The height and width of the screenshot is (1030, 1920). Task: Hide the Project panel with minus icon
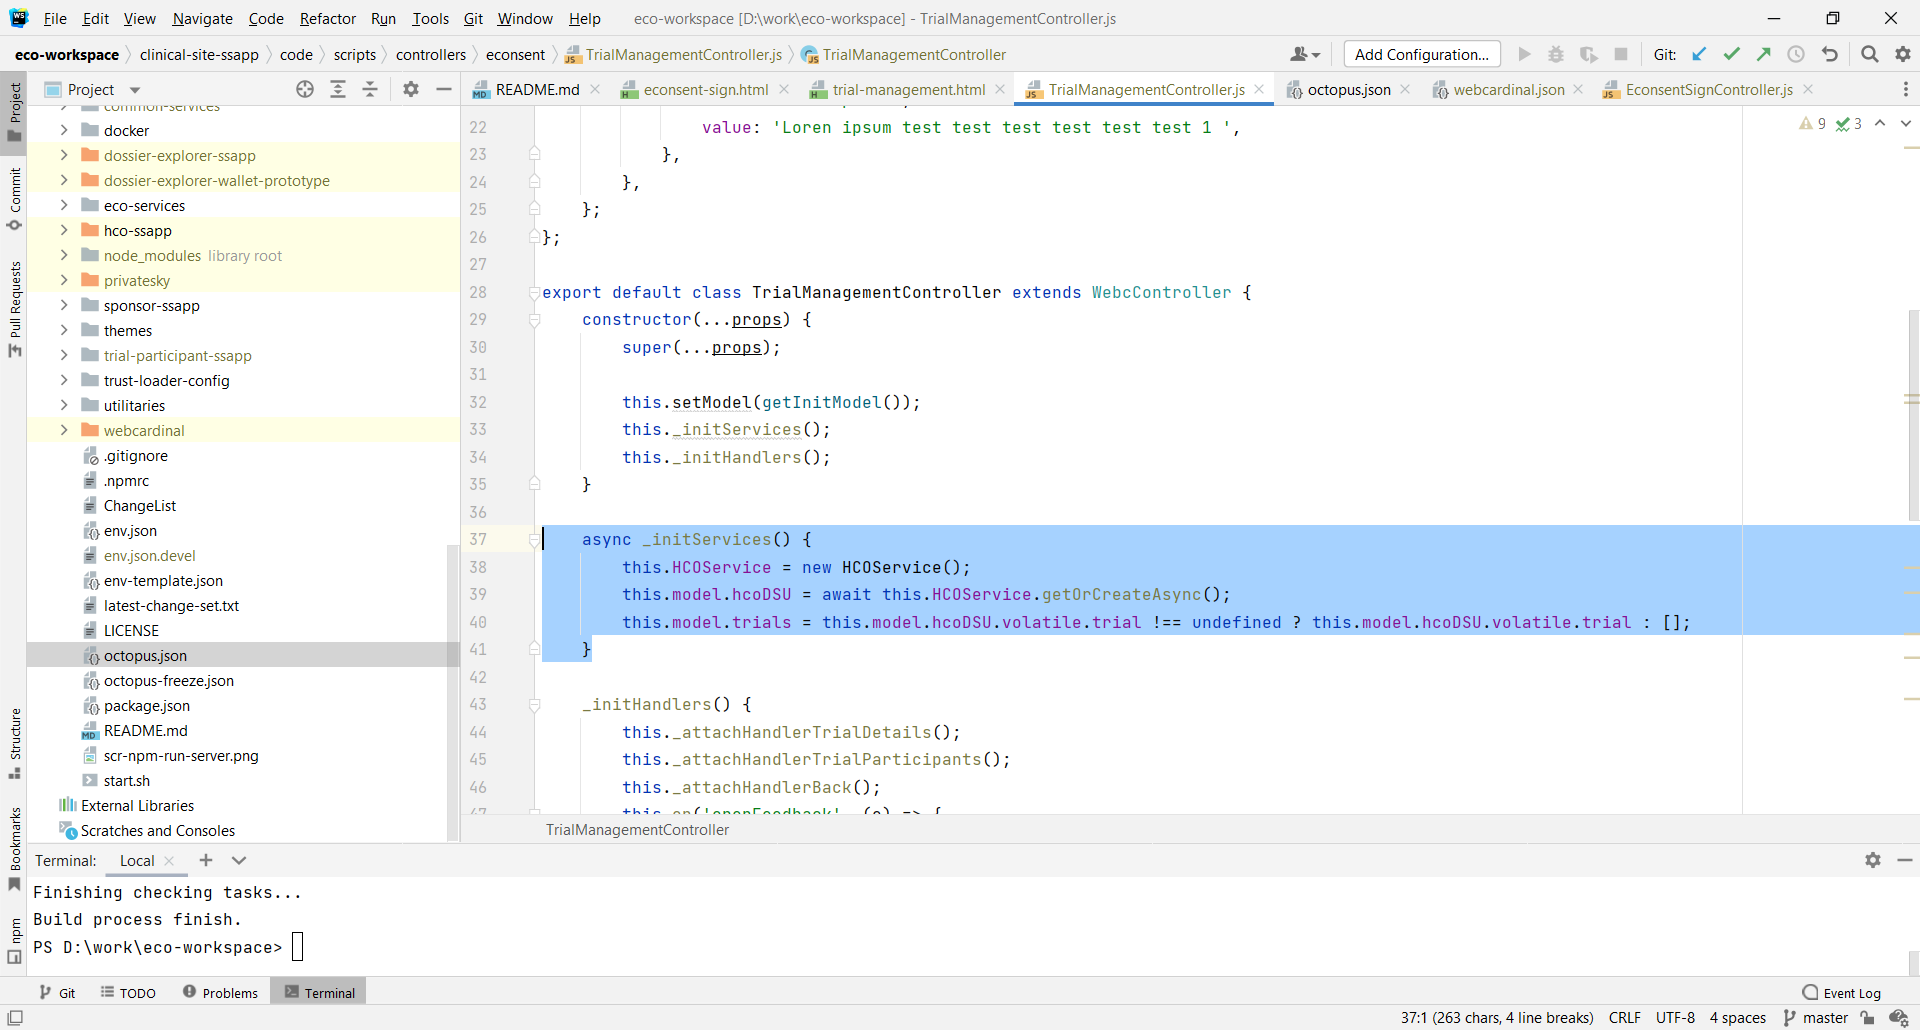pos(443,89)
